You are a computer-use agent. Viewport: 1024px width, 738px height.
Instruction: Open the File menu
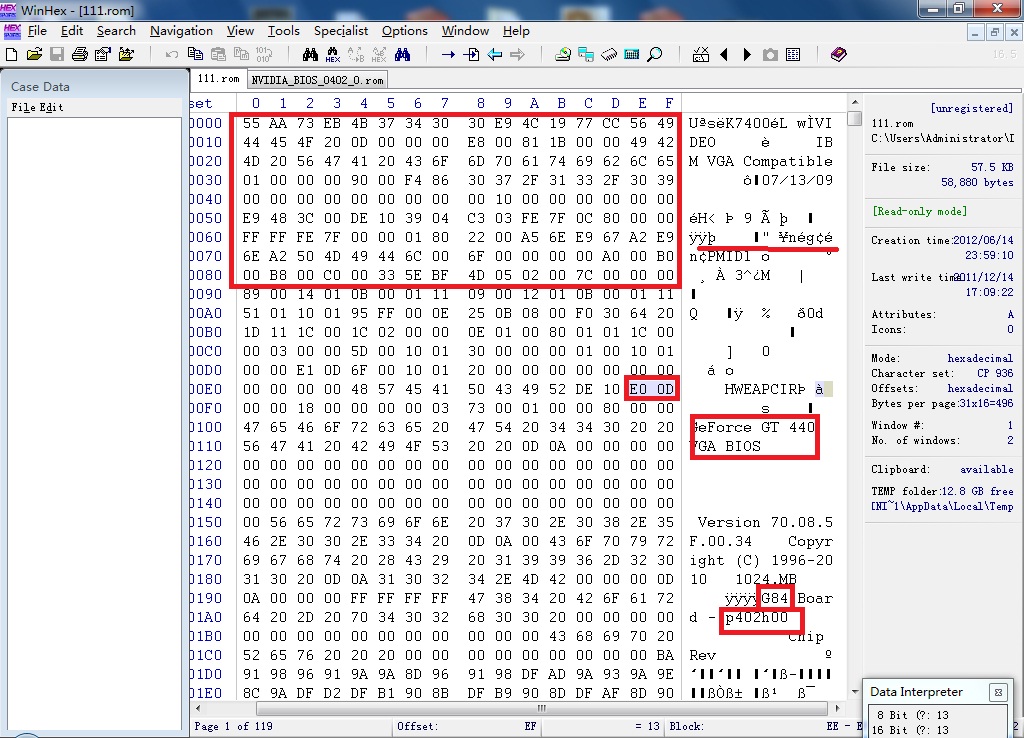[x=37, y=31]
